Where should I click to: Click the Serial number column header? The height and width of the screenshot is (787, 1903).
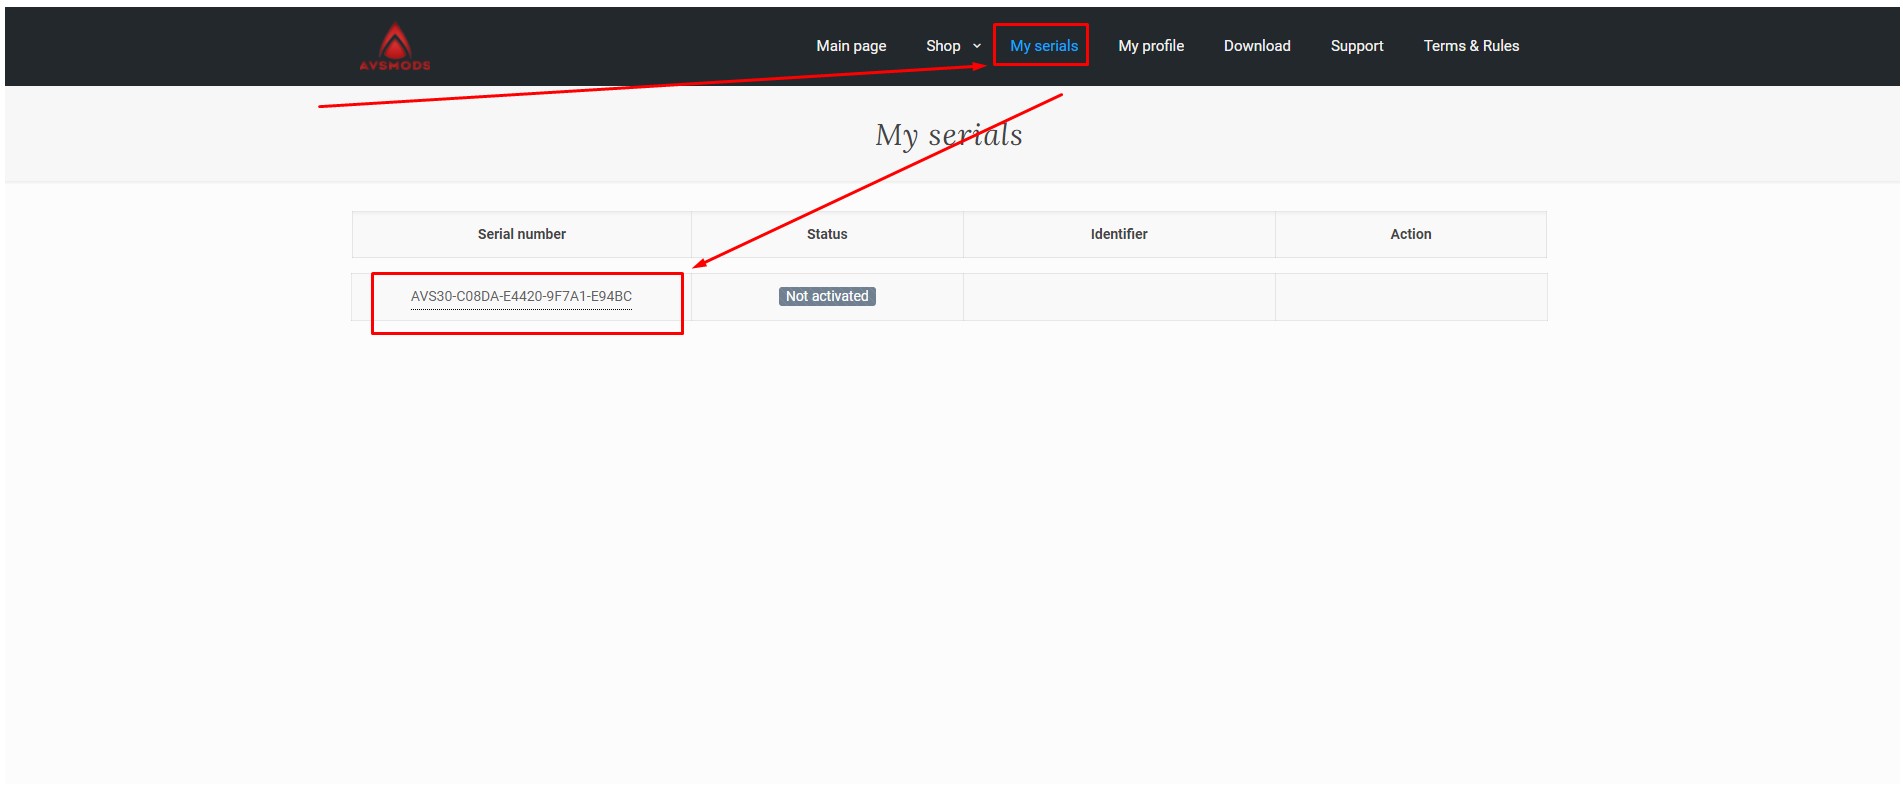click(x=521, y=234)
